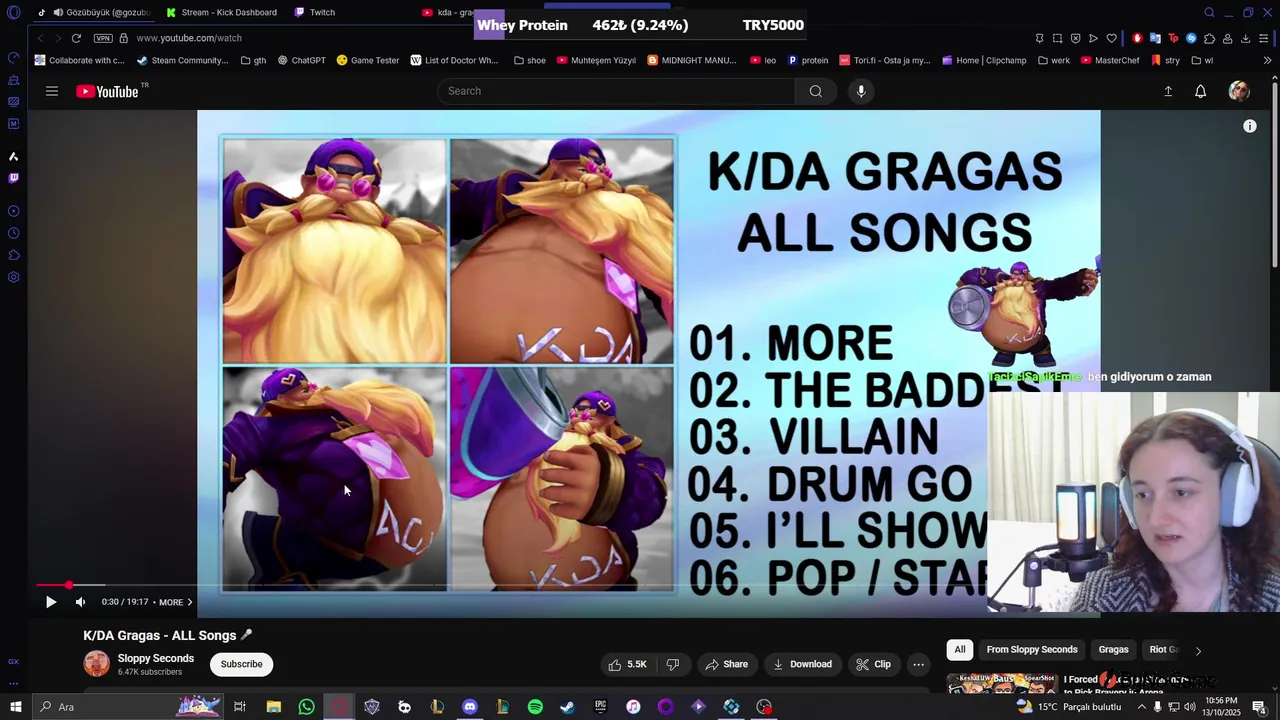
Task: Open the Share dialog
Action: tap(726, 664)
